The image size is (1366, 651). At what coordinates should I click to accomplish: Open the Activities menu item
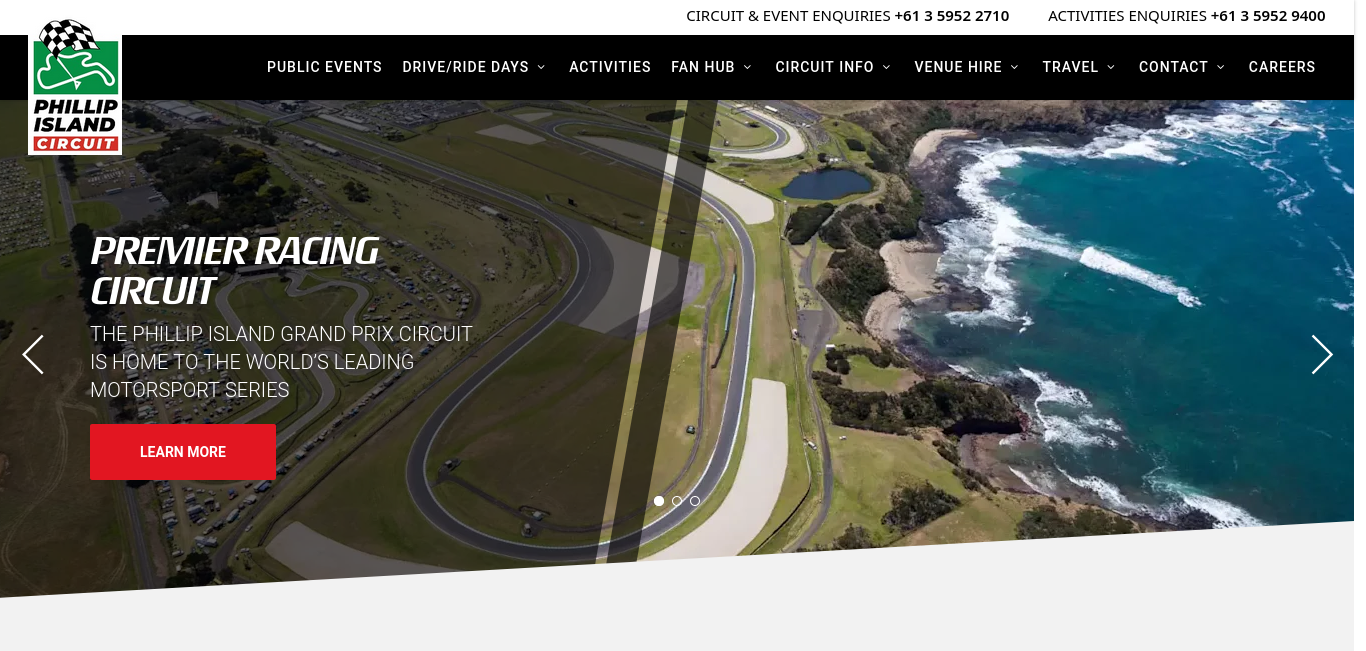click(x=610, y=67)
